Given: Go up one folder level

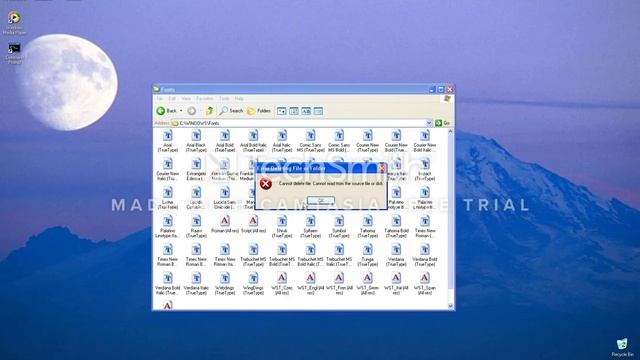Looking at the screenshot, I should 209,111.
